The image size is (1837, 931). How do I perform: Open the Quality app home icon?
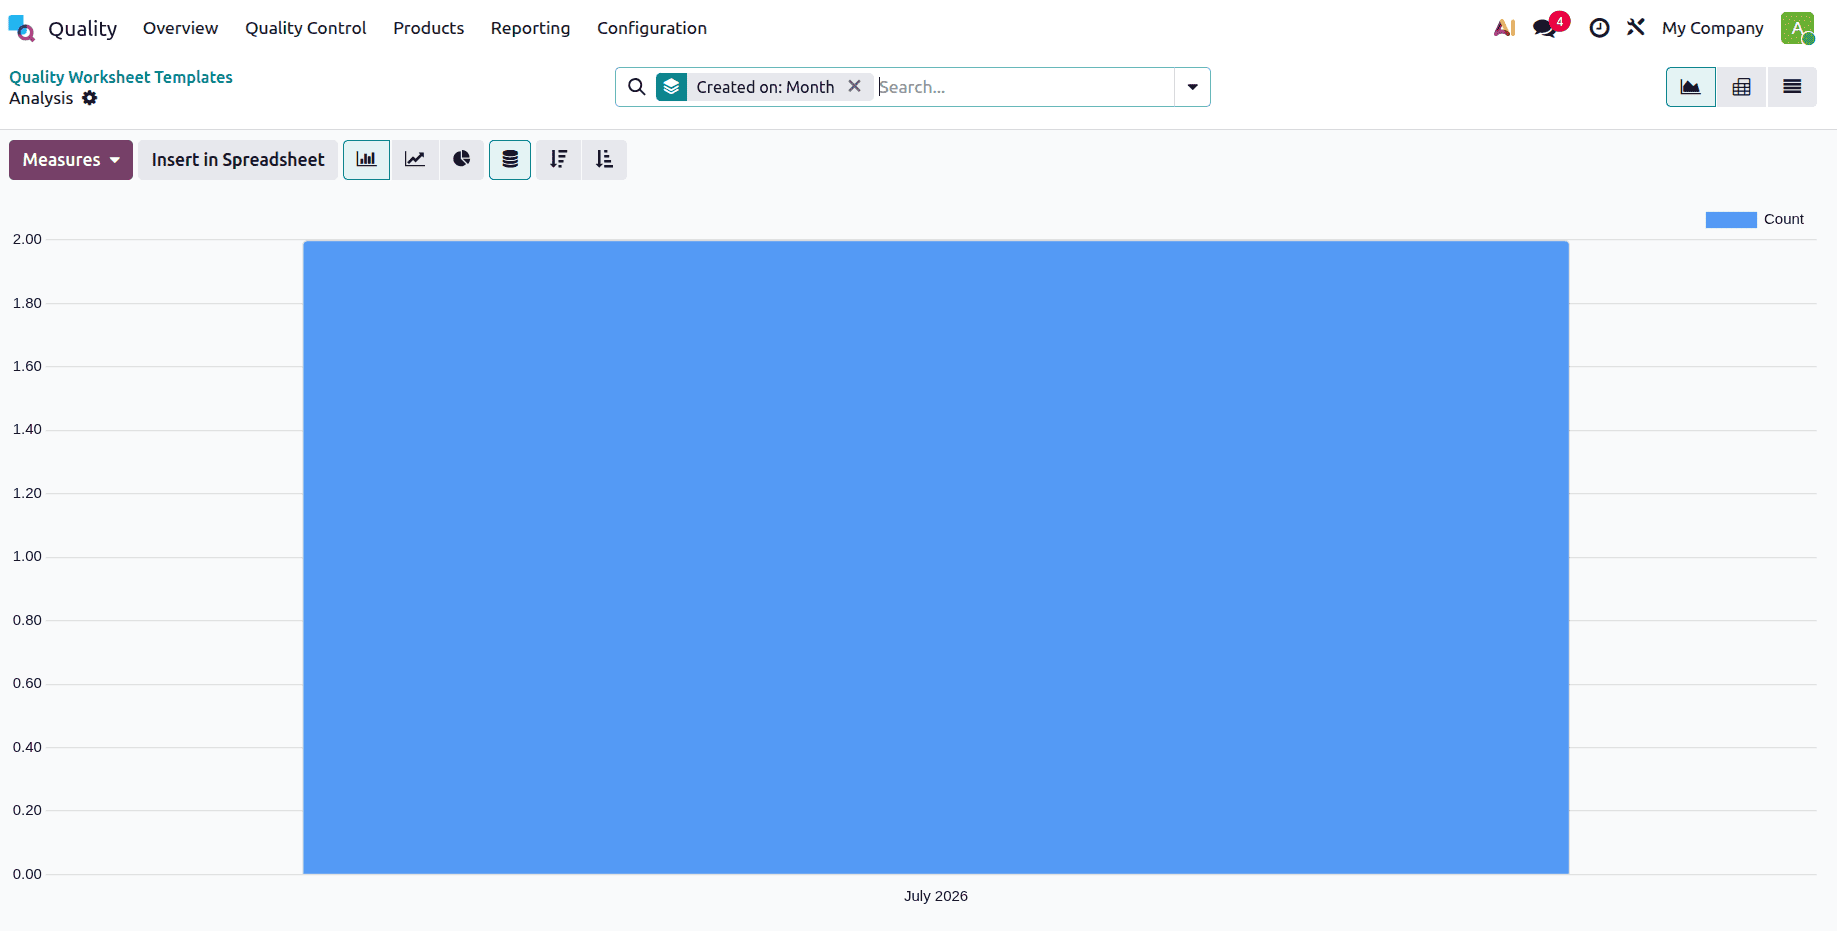[x=21, y=28]
